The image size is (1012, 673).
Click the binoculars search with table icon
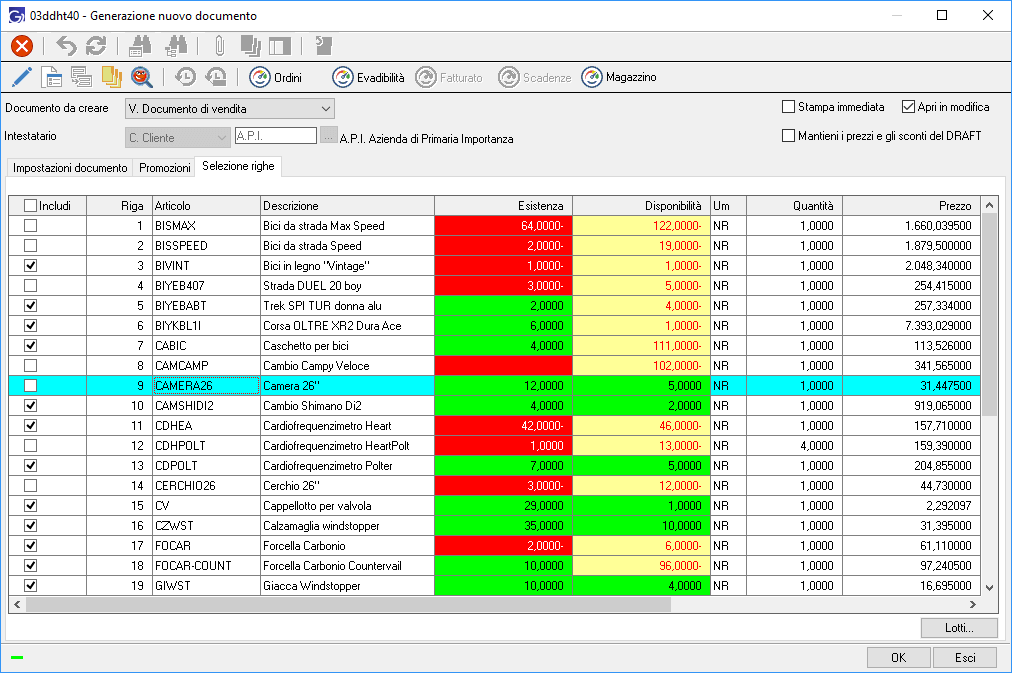pyautogui.click(x=140, y=46)
